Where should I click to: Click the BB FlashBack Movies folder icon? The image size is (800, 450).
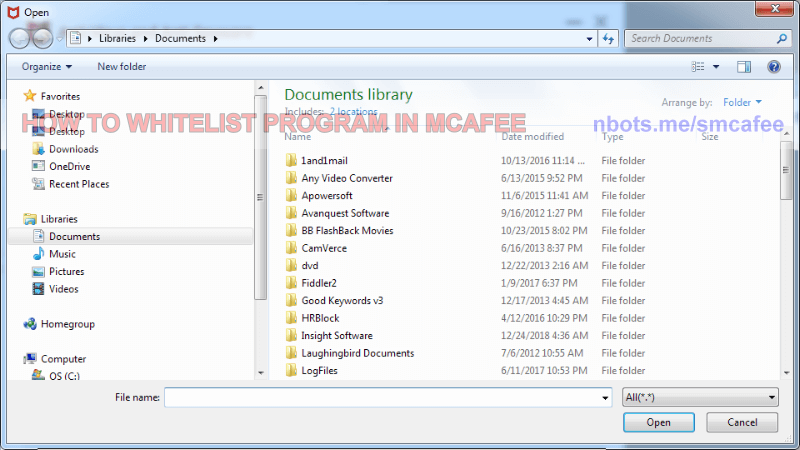(291, 231)
